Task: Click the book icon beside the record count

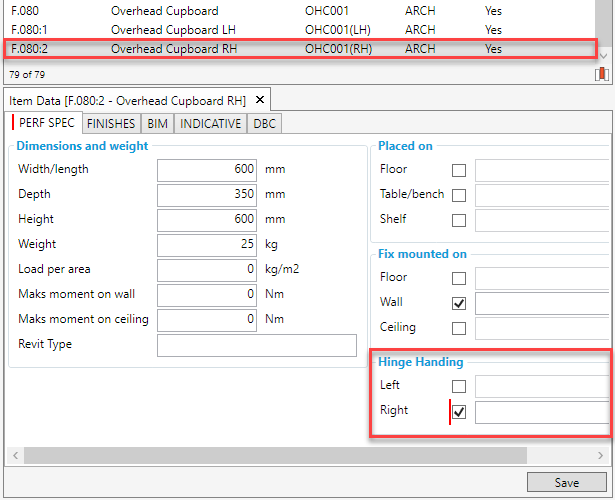Action: 601,74
